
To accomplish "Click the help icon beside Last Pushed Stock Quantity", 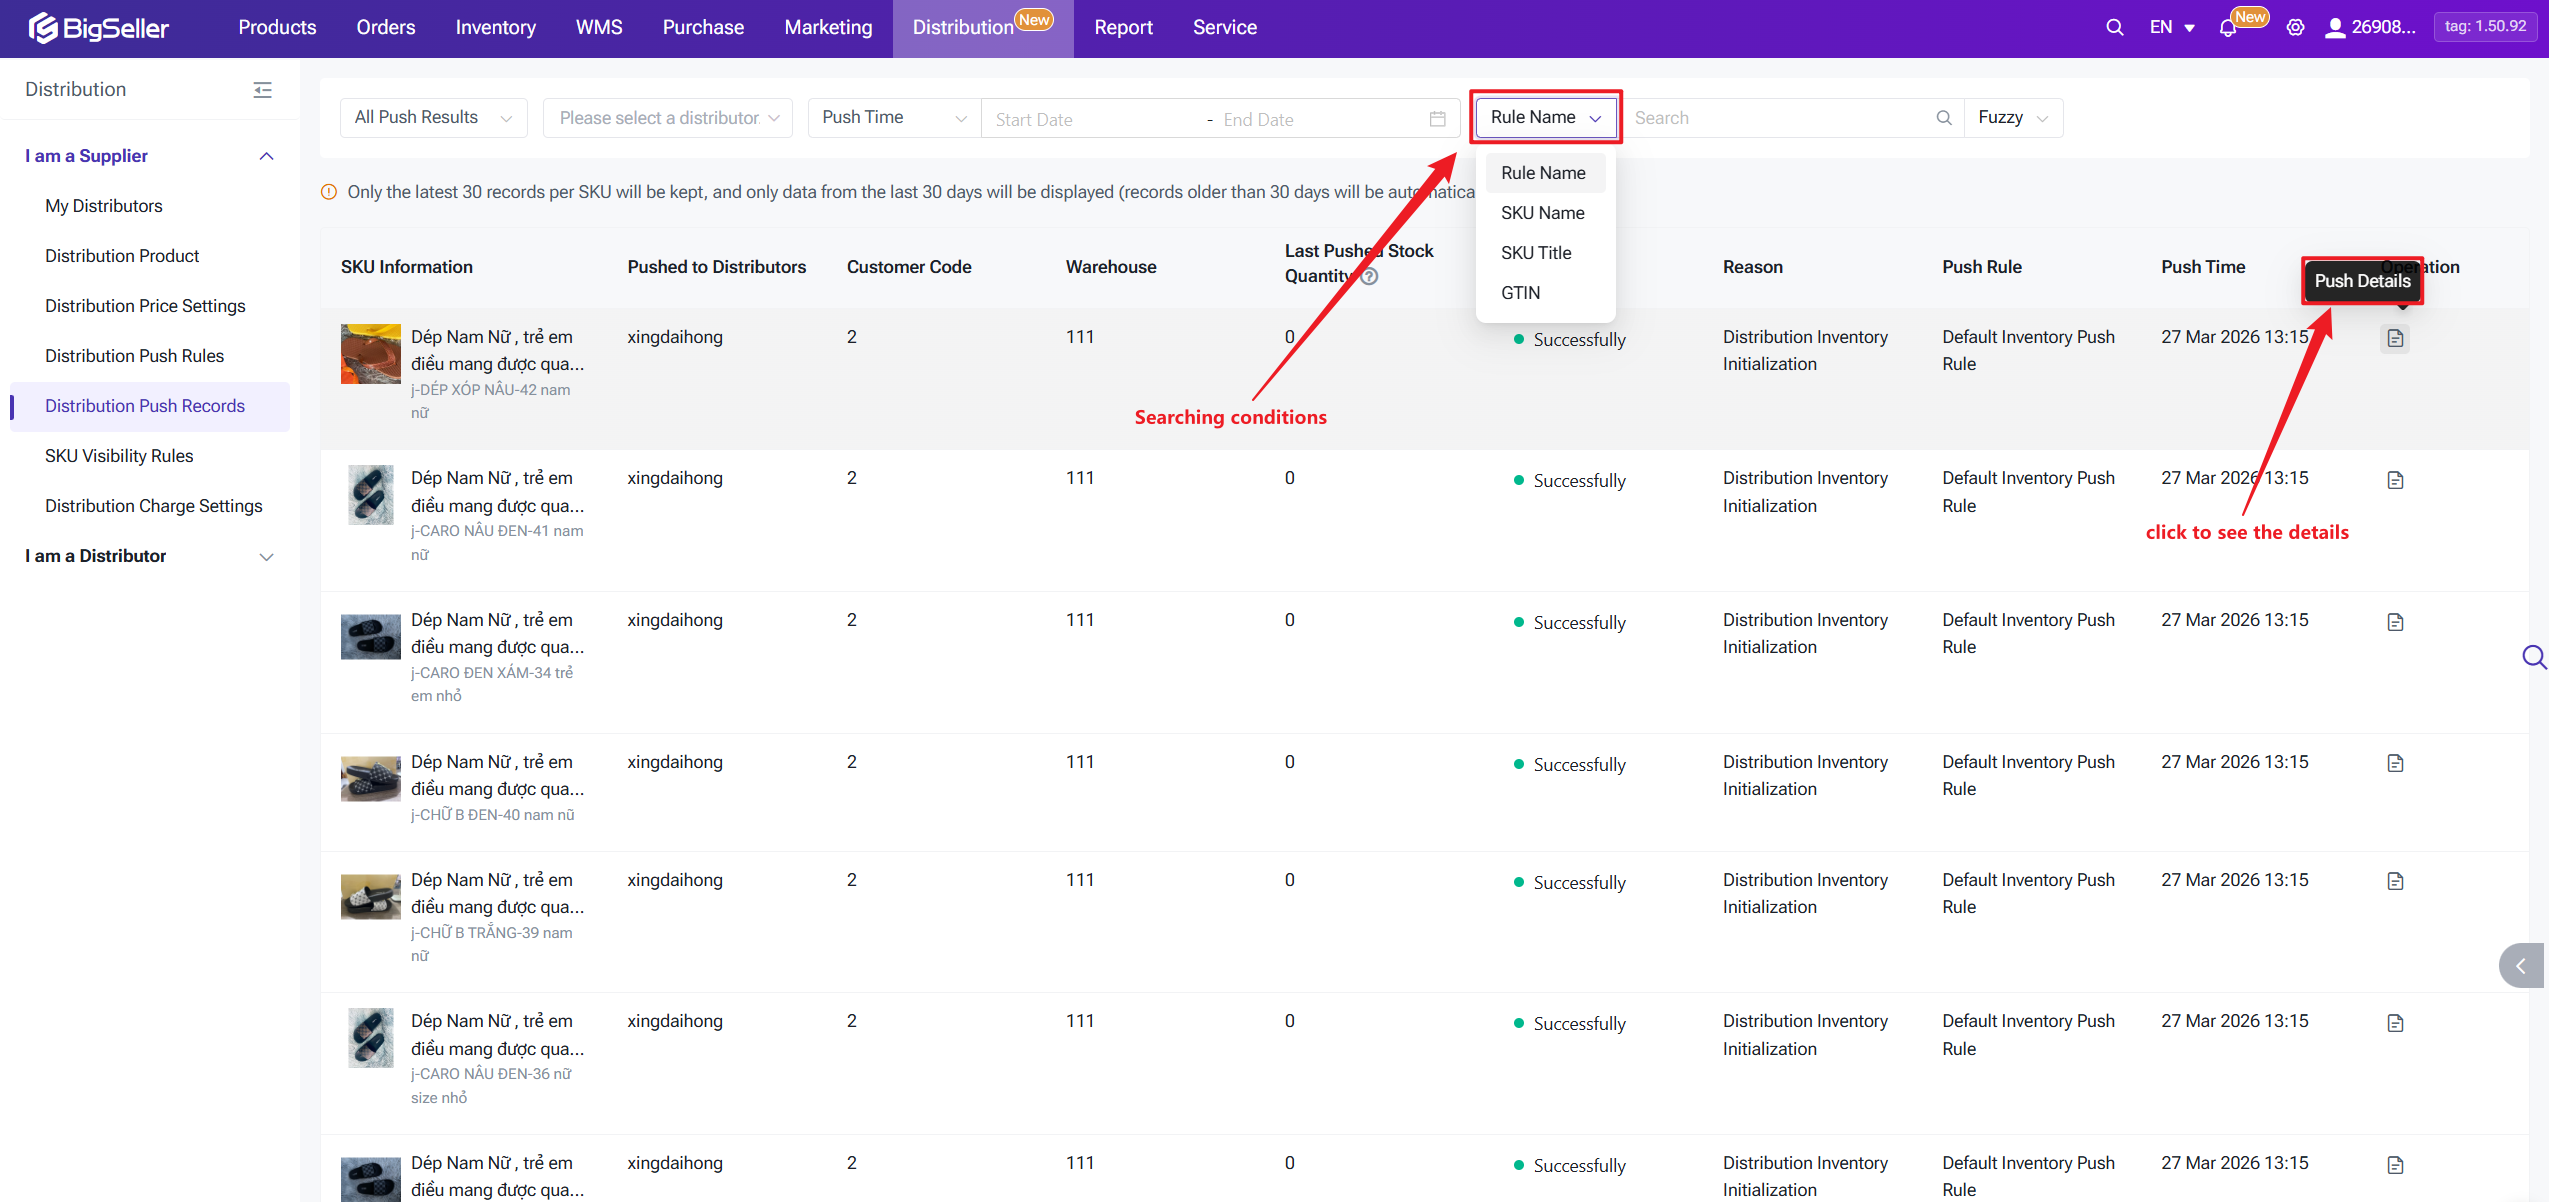I will 1370,277.
